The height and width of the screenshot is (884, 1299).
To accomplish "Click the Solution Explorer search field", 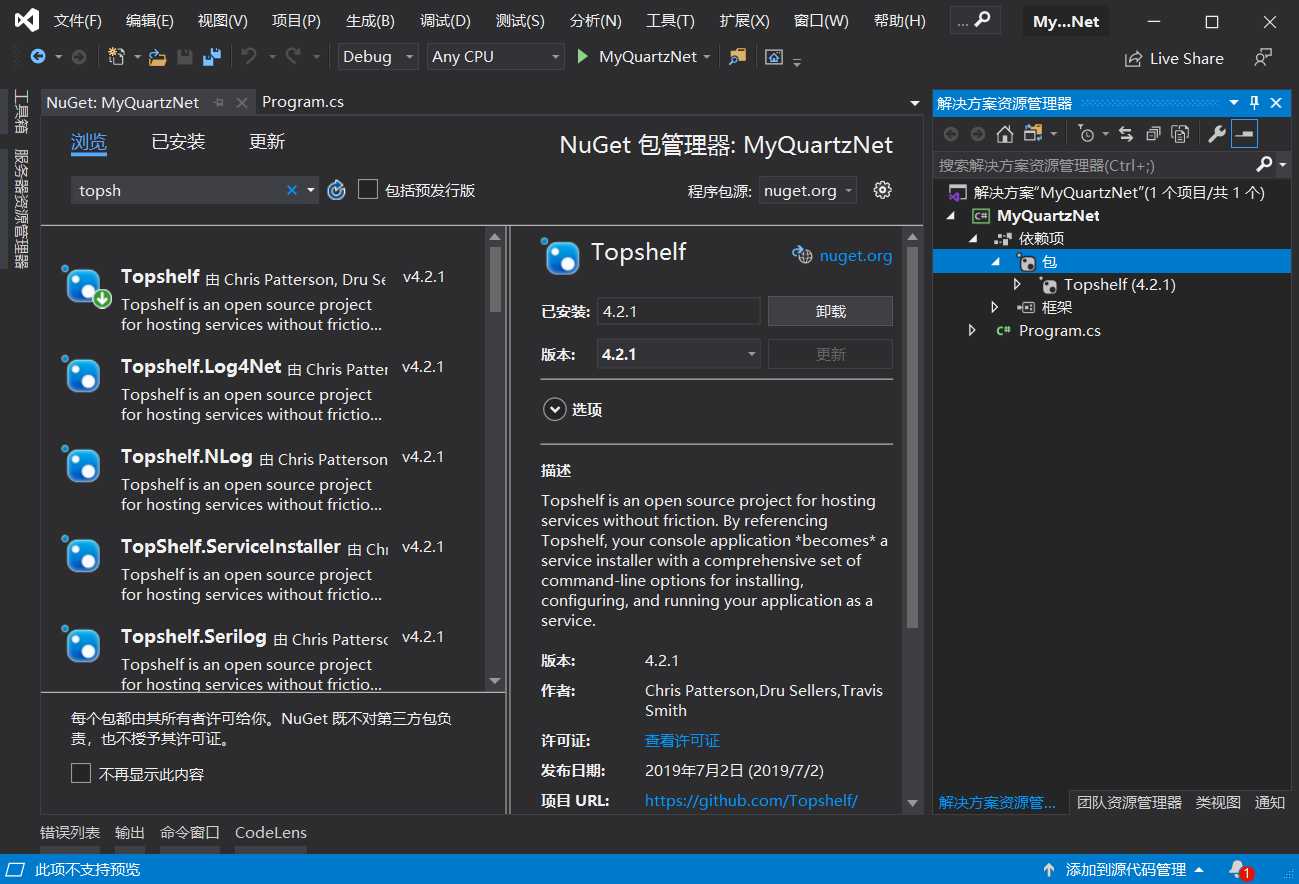I will click(x=1095, y=165).
